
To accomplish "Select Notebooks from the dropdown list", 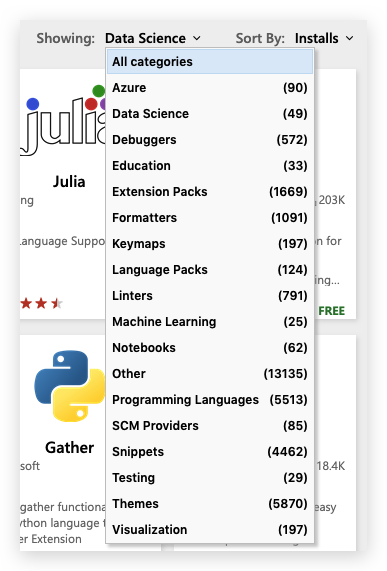I will click(x=210, y=348).
